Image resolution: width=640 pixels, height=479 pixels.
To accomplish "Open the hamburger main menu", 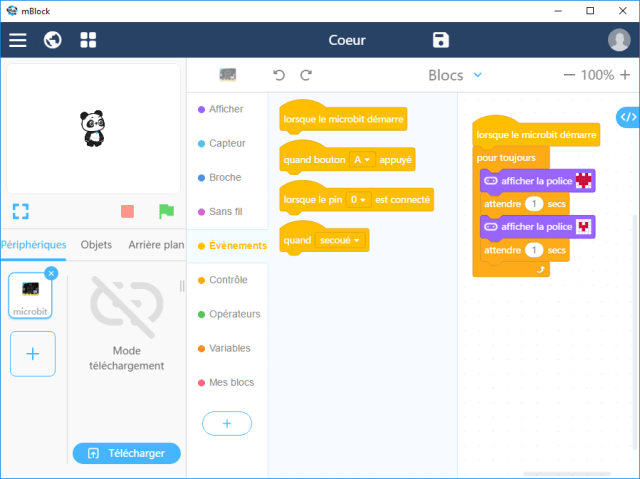I will coord(18,40).
